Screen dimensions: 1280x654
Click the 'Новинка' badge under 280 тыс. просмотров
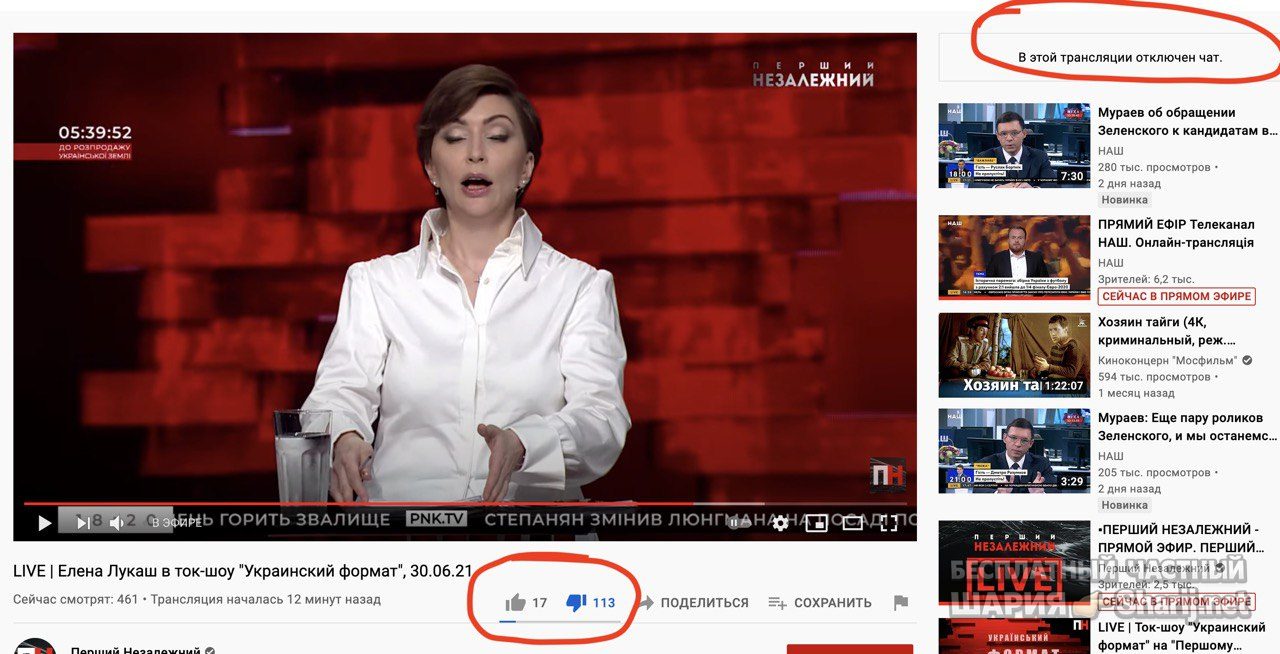tap(1124, 200)
